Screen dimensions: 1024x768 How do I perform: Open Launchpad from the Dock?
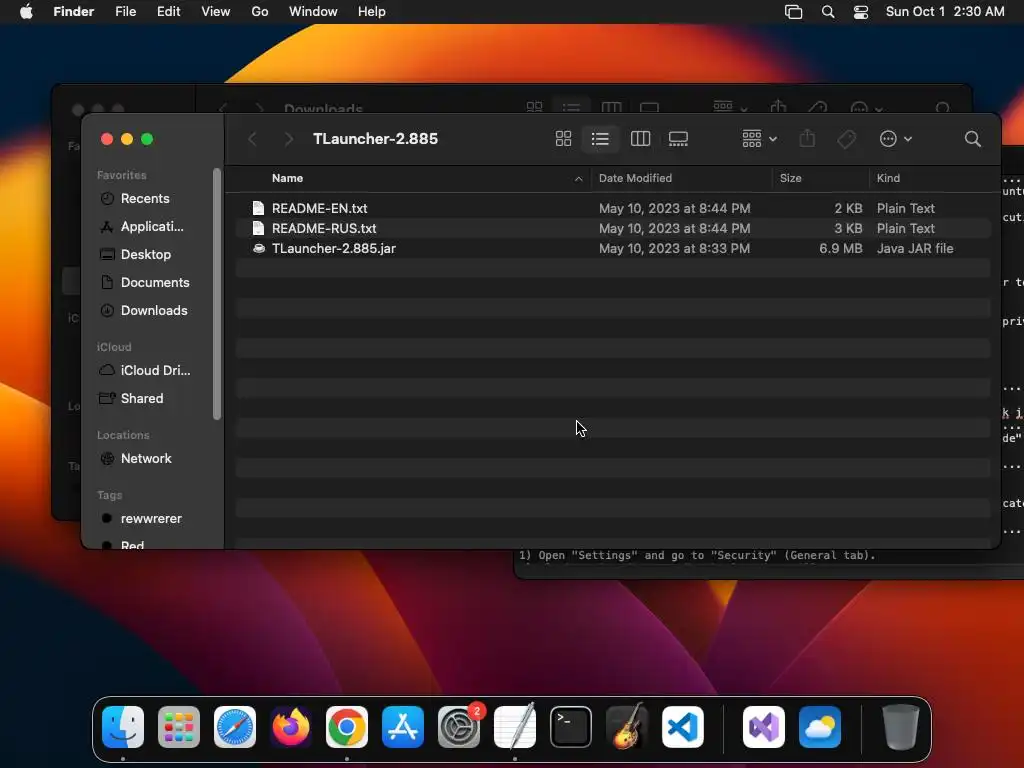pyautogui.click(x=179, y=727)
